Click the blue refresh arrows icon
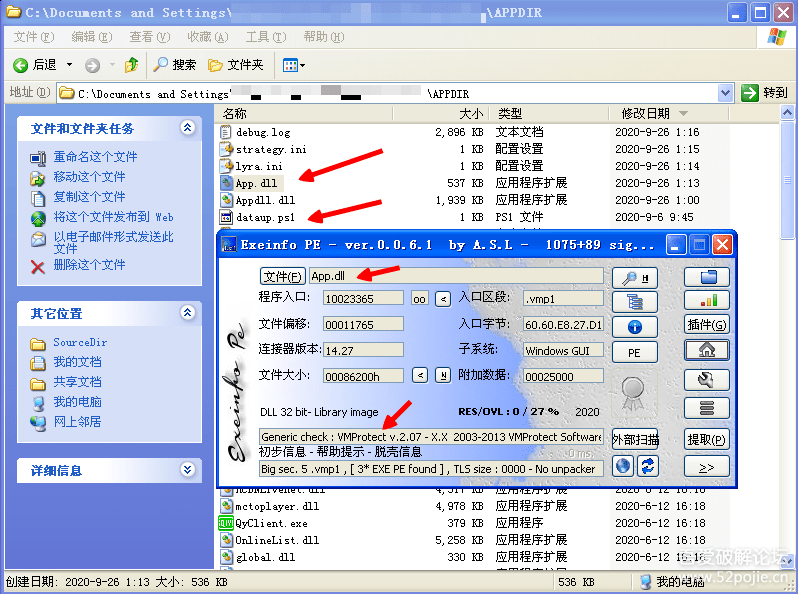The width and height of the screenshot is (798, 594). (x=648, y=465)
